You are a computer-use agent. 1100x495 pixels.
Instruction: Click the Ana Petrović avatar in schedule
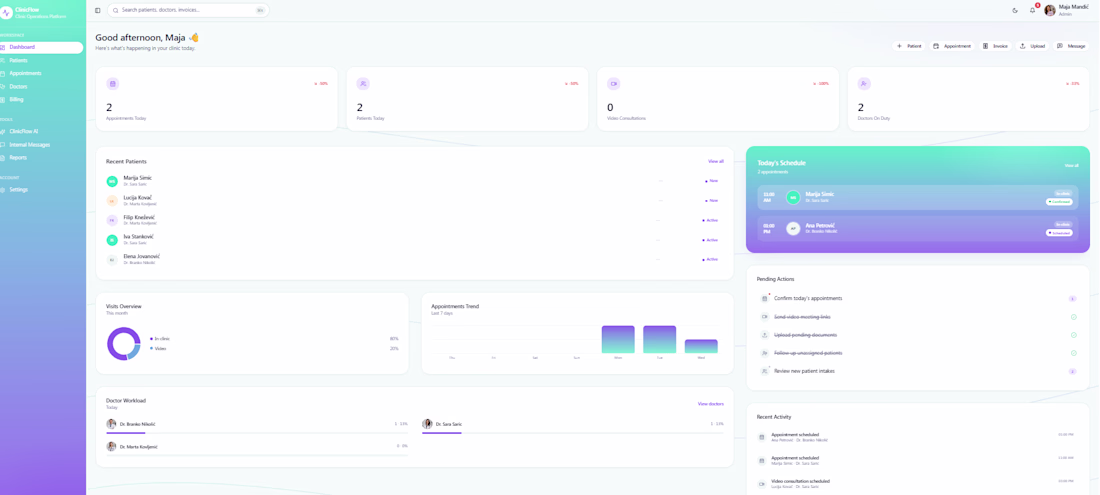pyautogui.click(x=793, y=229)
